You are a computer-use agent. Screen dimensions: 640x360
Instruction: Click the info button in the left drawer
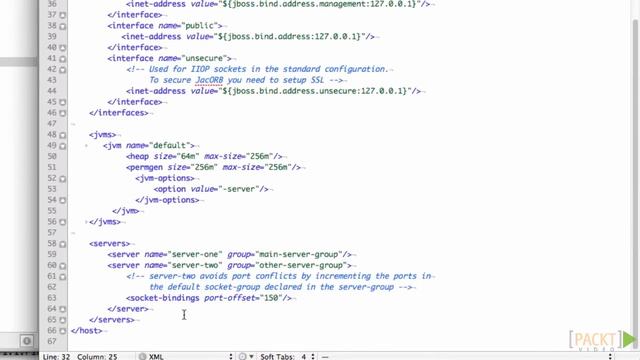27,340
